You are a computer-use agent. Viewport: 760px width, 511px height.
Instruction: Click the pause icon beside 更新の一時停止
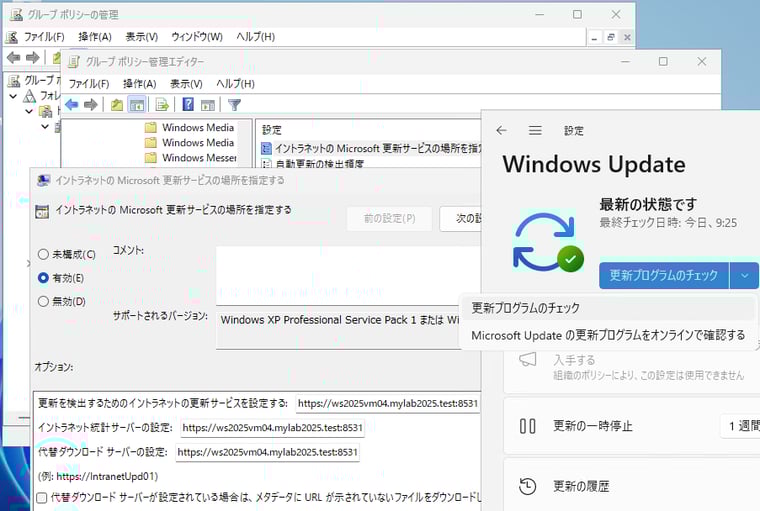pos(527,426)
